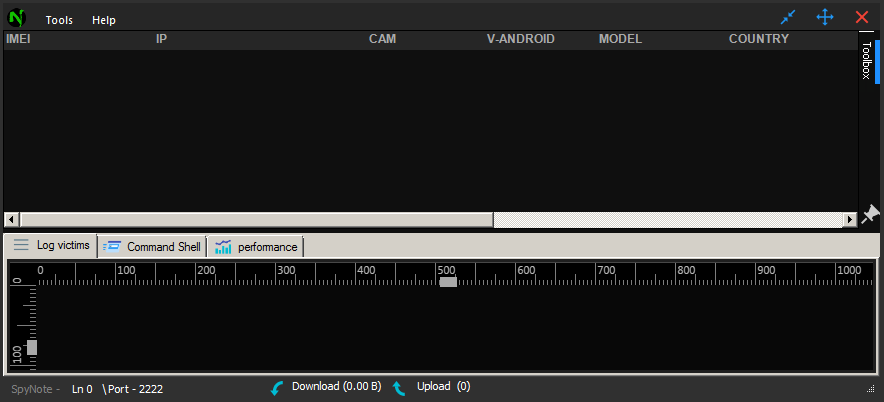The image size is (884, 402).
Task: Switch to the Log victims tab
Action: [x=52, y=245]
